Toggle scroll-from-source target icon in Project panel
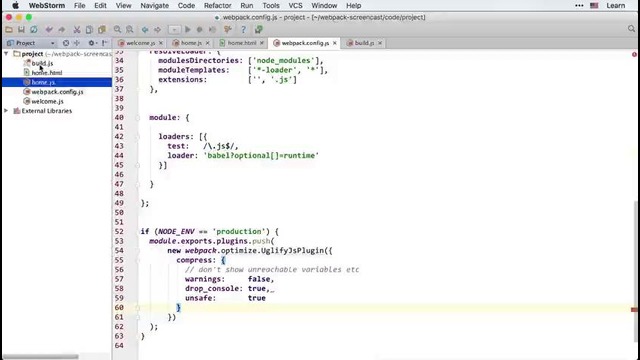Image resolution: width=640 pixels, height=360 pixels. click(x=66, y=43)
